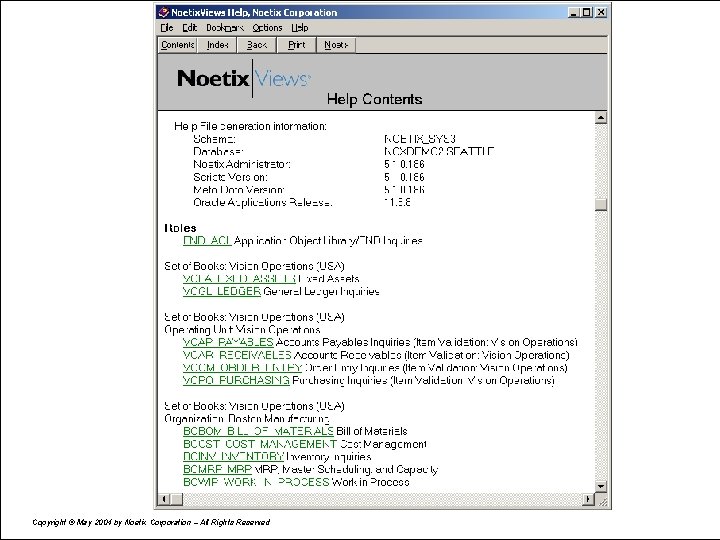Open the BCMRP_MRP link
This screenshot has width=720, height=540.
click(x=217, y=469)
